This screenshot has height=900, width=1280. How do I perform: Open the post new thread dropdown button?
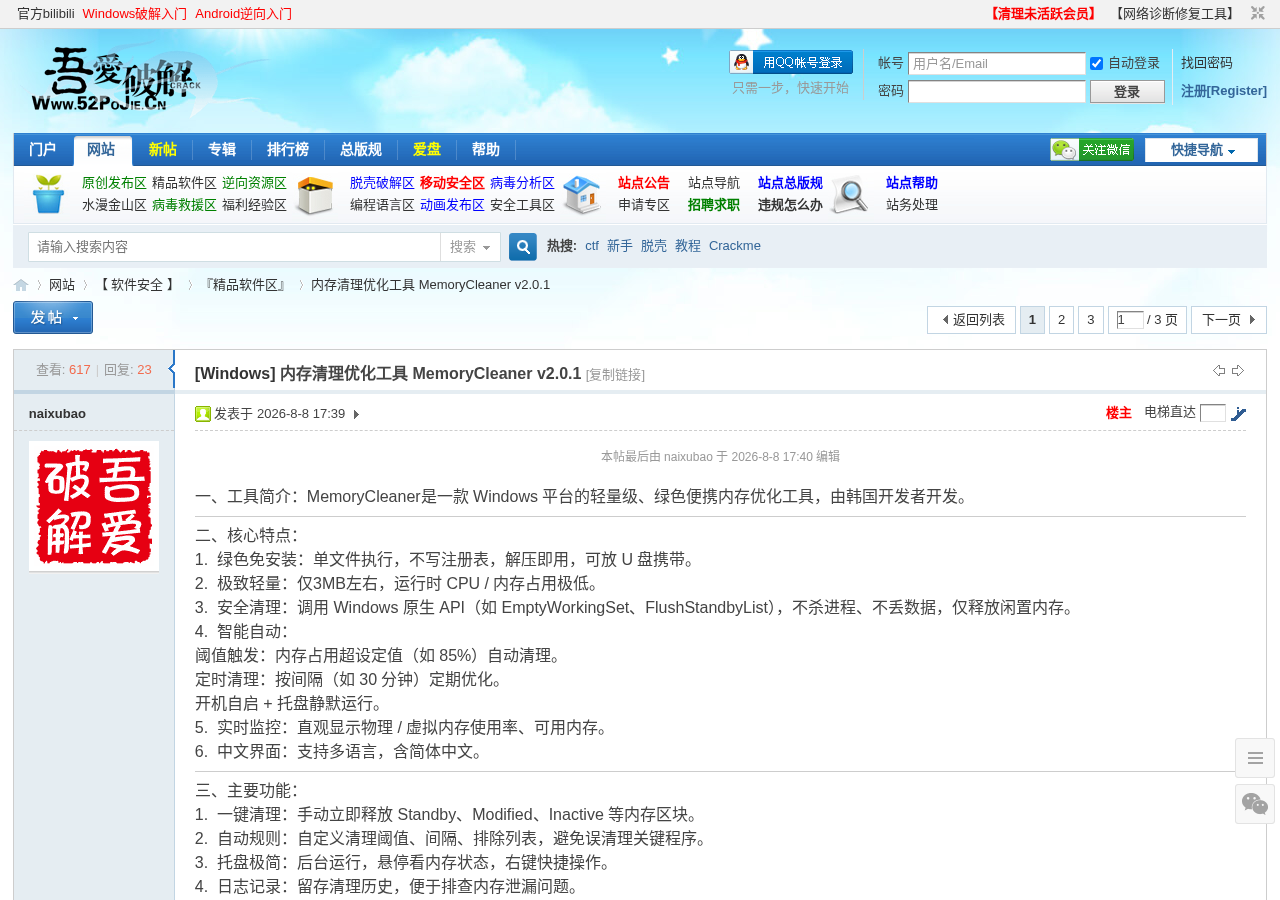click(x=53, y=317)
